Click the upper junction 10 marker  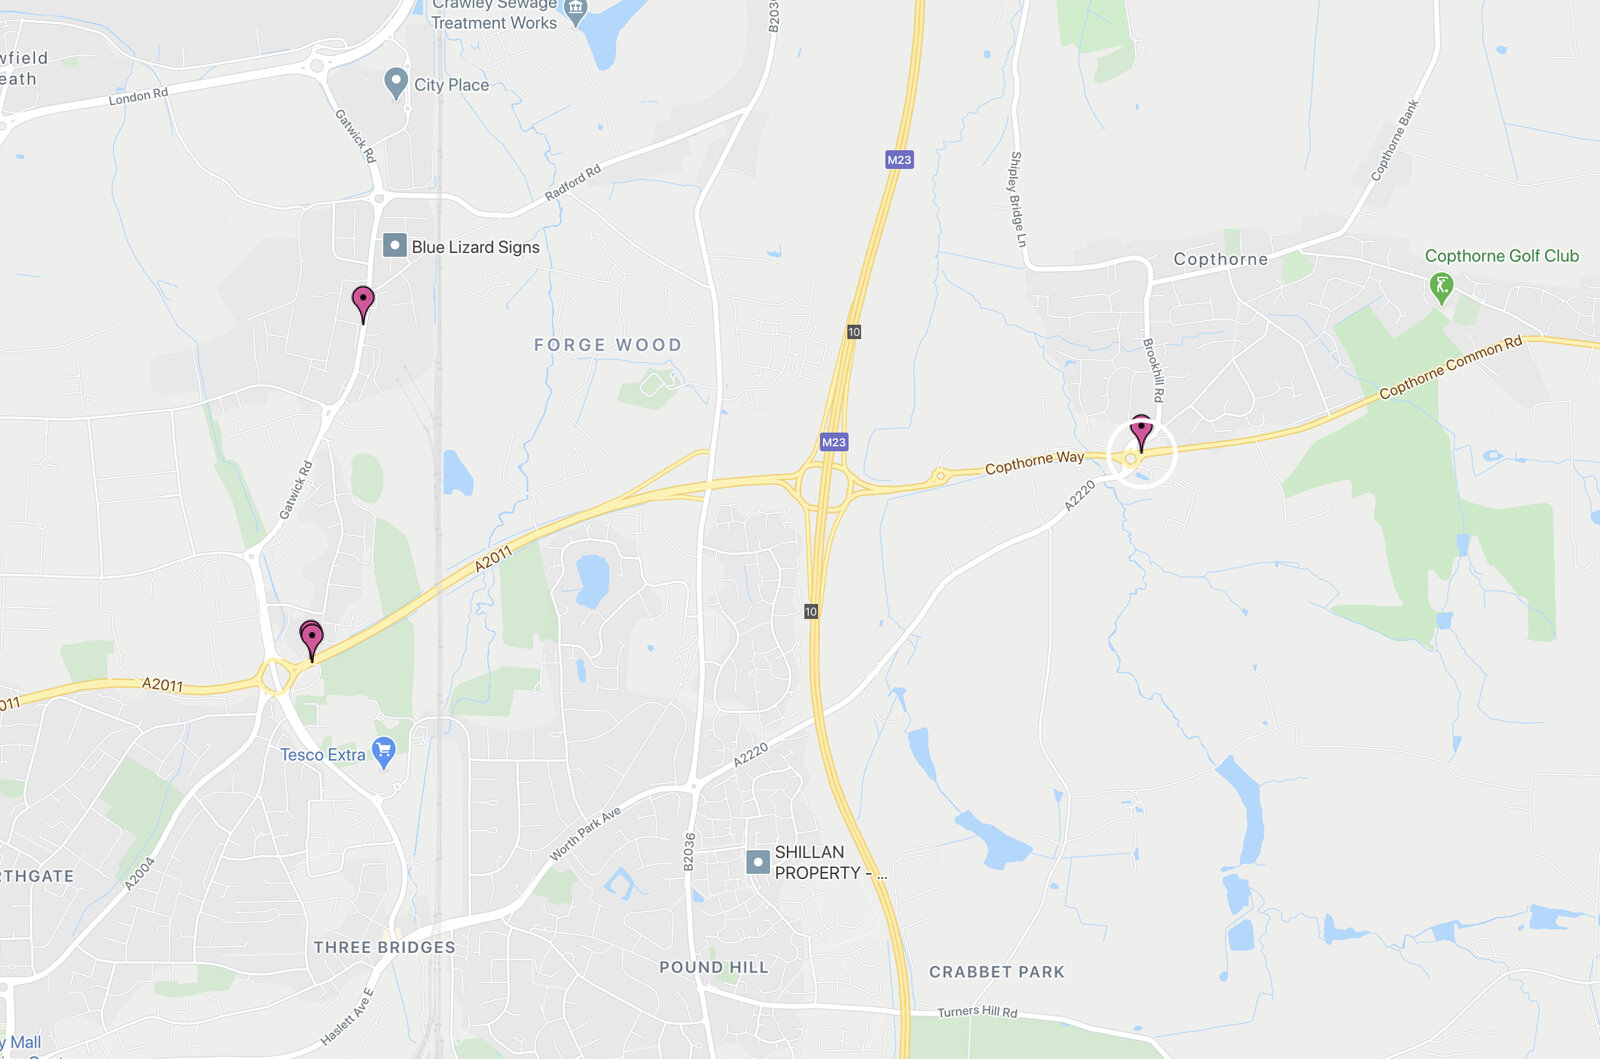tap(854, 332)
